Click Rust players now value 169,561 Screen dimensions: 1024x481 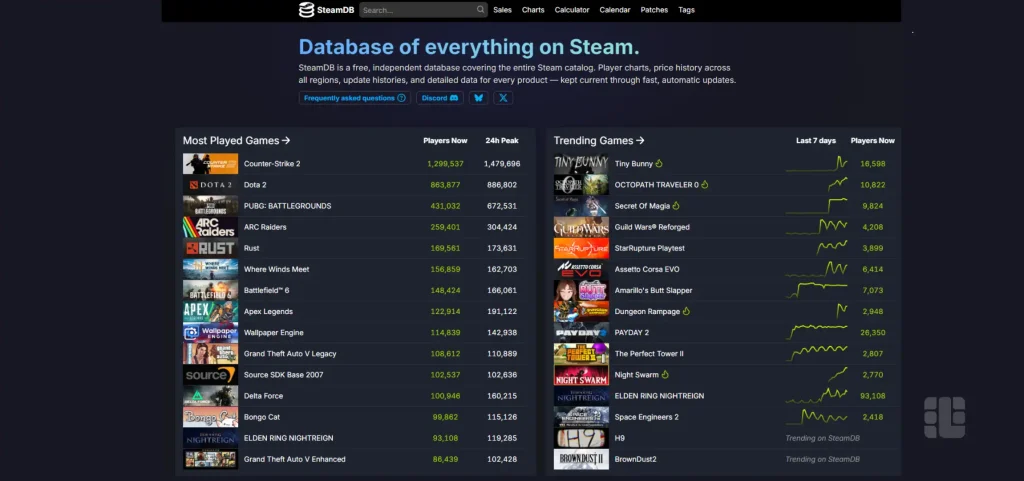(x=445, y=248)
